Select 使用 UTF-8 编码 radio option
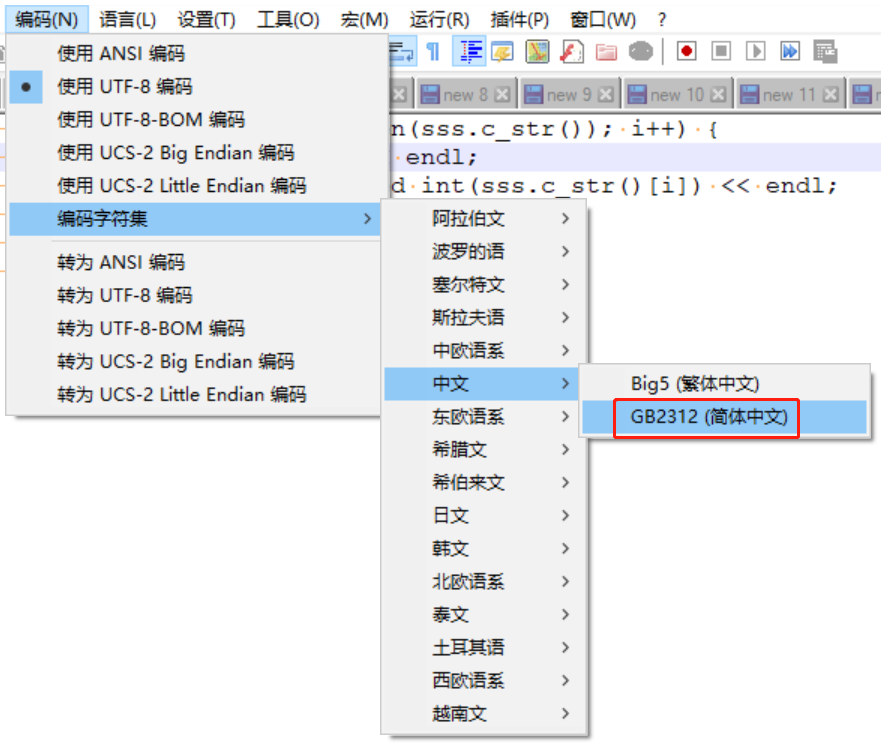The height and width of the screenshot is (746, 881). 195,87
